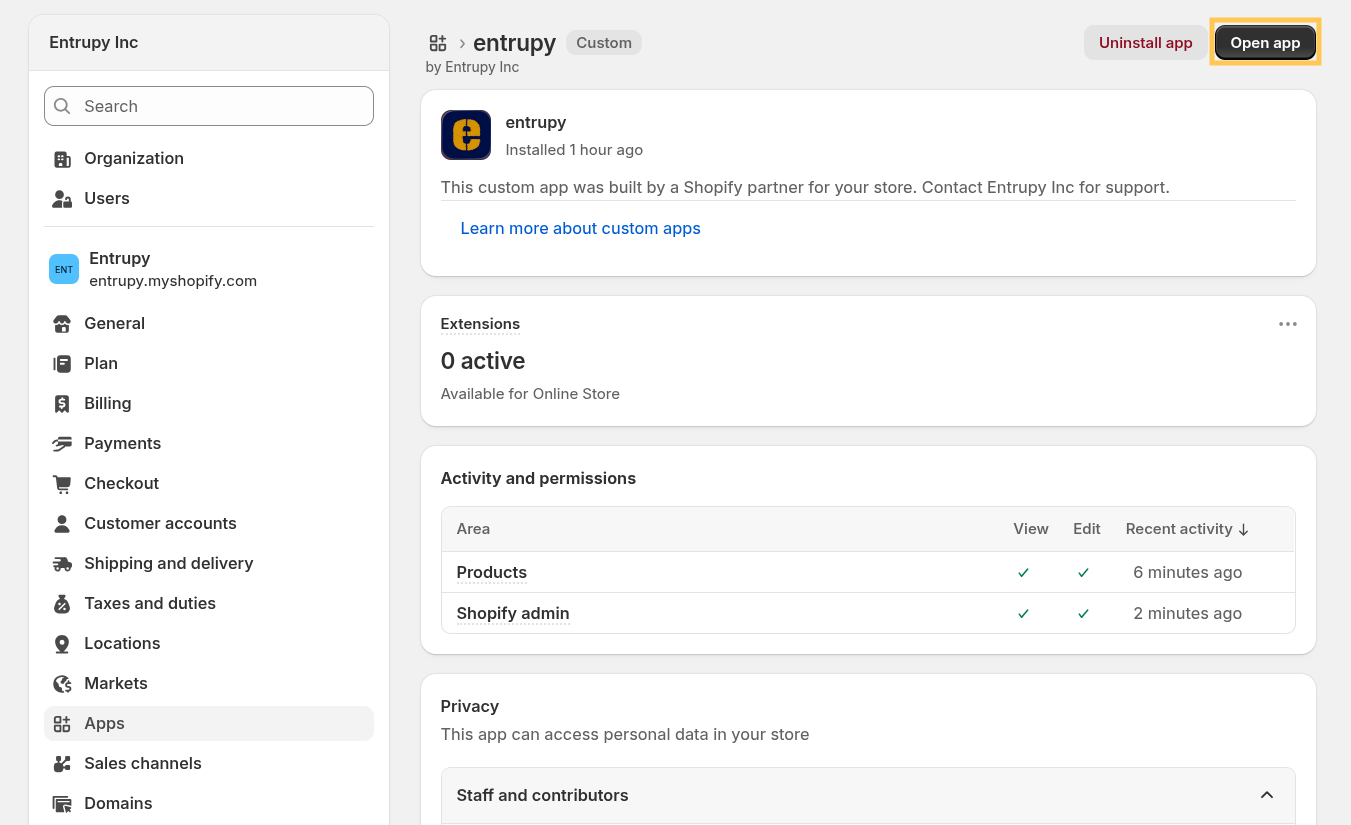Navigate to Payments settings
The image size is (1351, 825).
pos(209,444)
